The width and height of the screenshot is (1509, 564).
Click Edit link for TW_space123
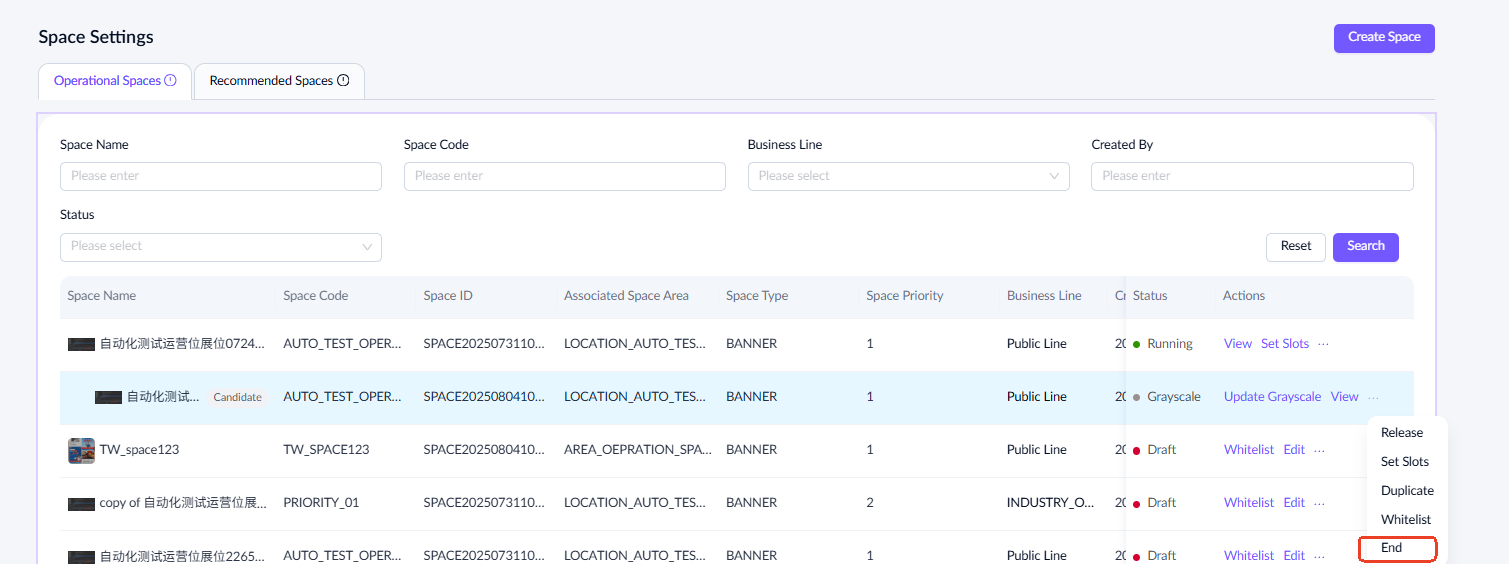click(x=1294, y=450)
